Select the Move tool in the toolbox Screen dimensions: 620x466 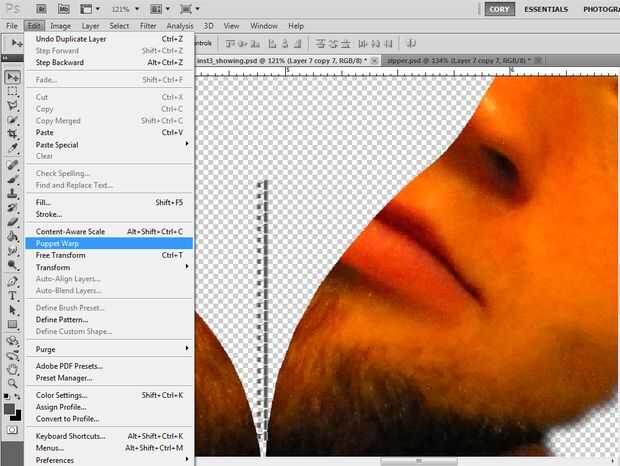pyautogui.click(x=12, y=77)
